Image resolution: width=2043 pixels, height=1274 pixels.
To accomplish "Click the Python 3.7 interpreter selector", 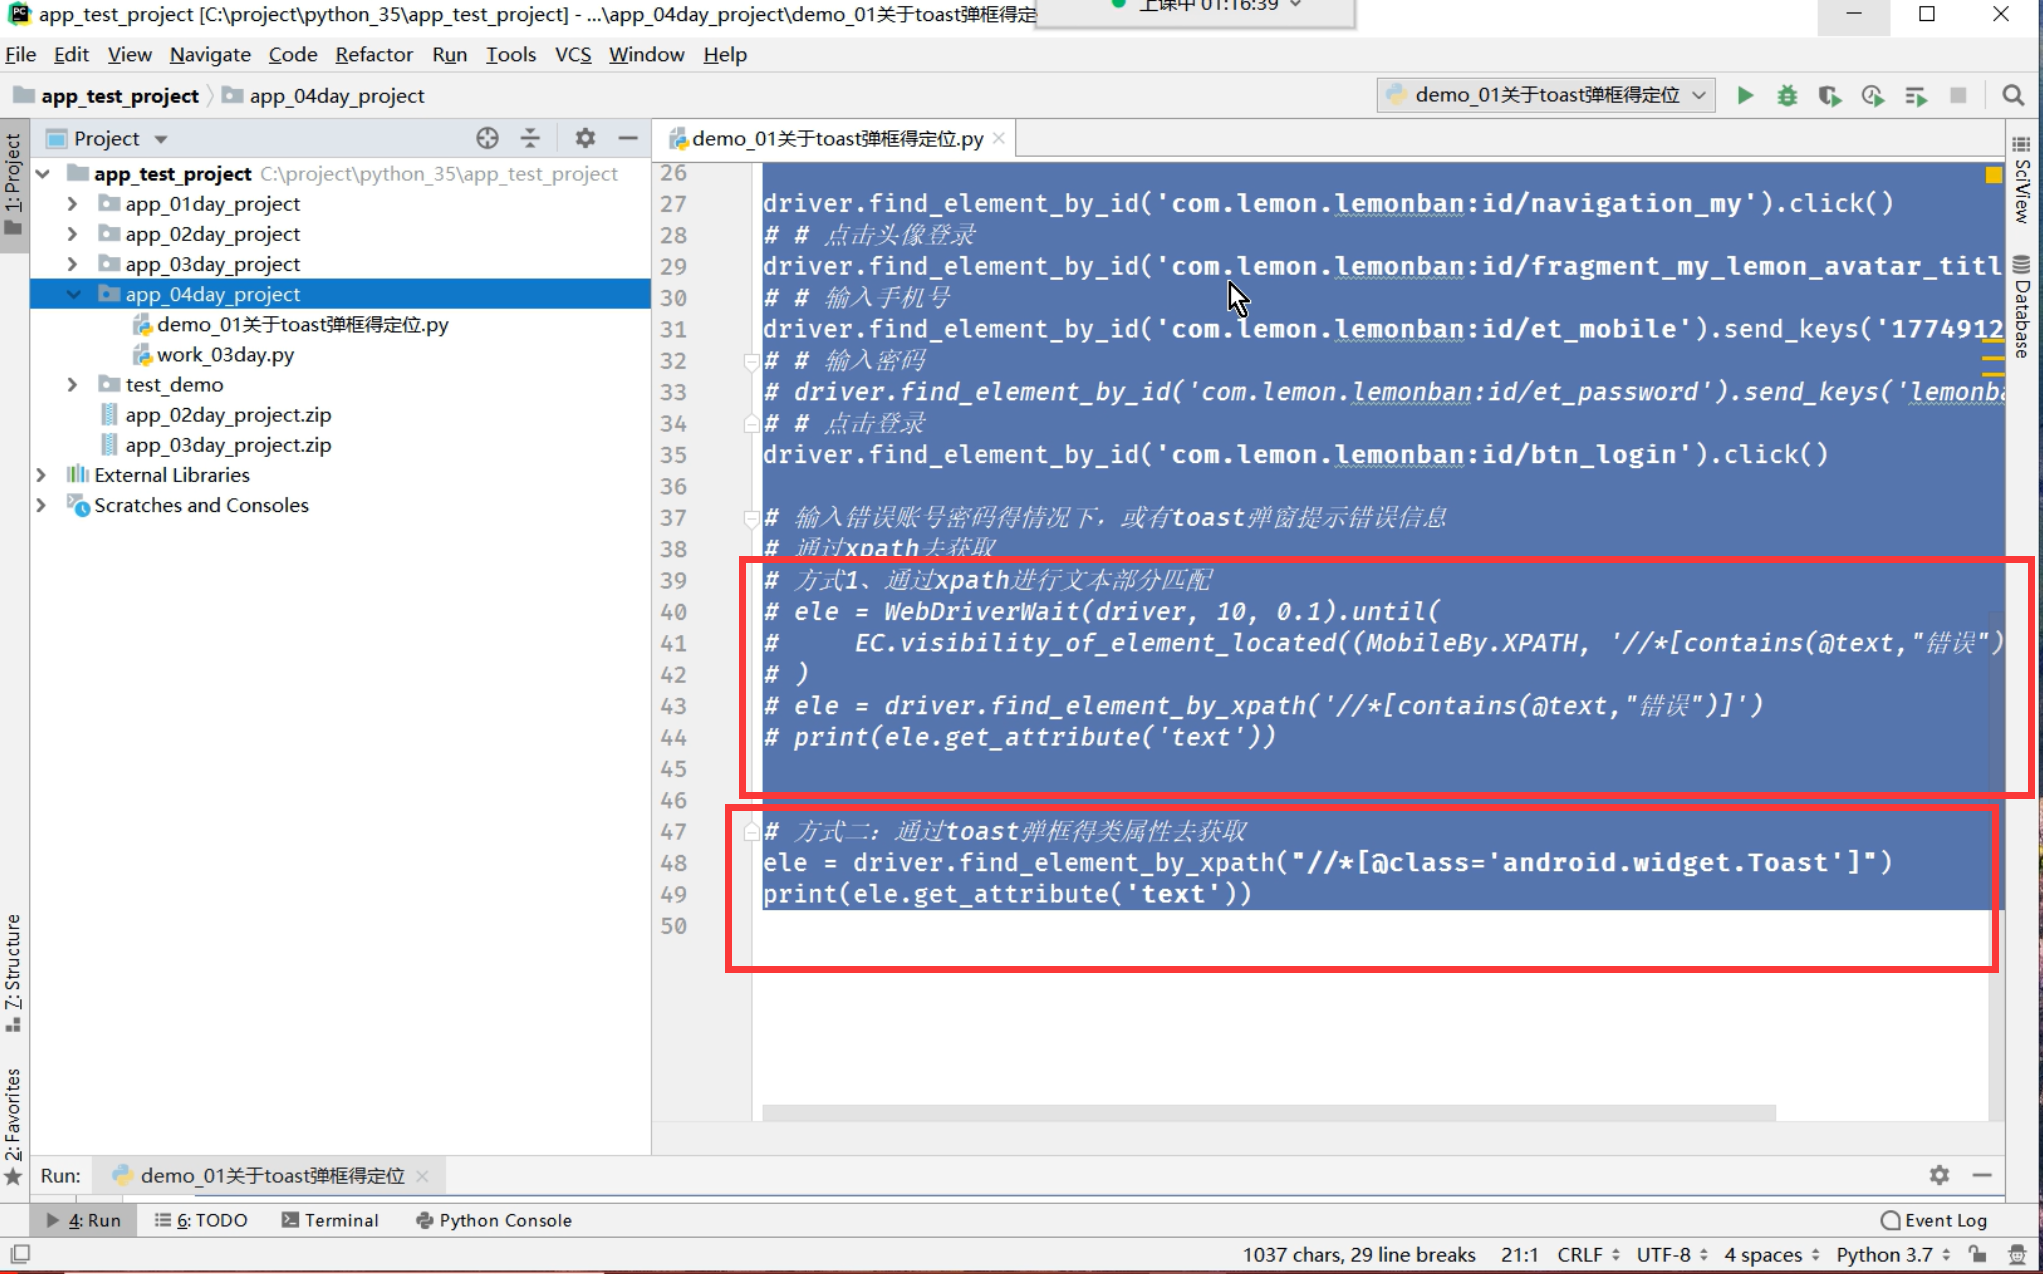I will (x=1892, y=1254).
